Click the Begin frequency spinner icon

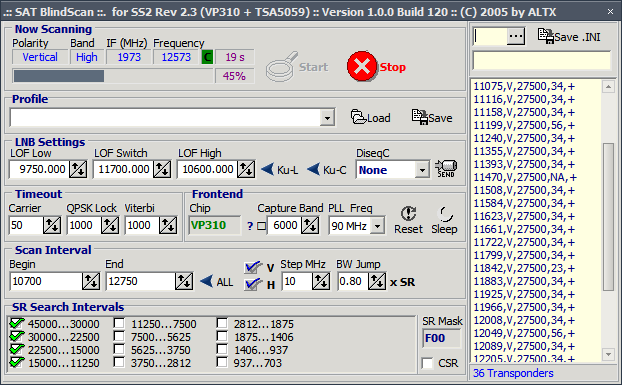pos(91,282)
